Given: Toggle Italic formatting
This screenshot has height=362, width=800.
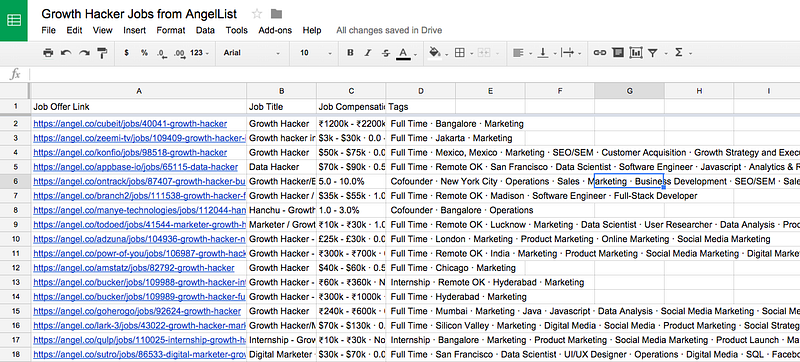Looking at the screenshot, I should click(367, 53).
